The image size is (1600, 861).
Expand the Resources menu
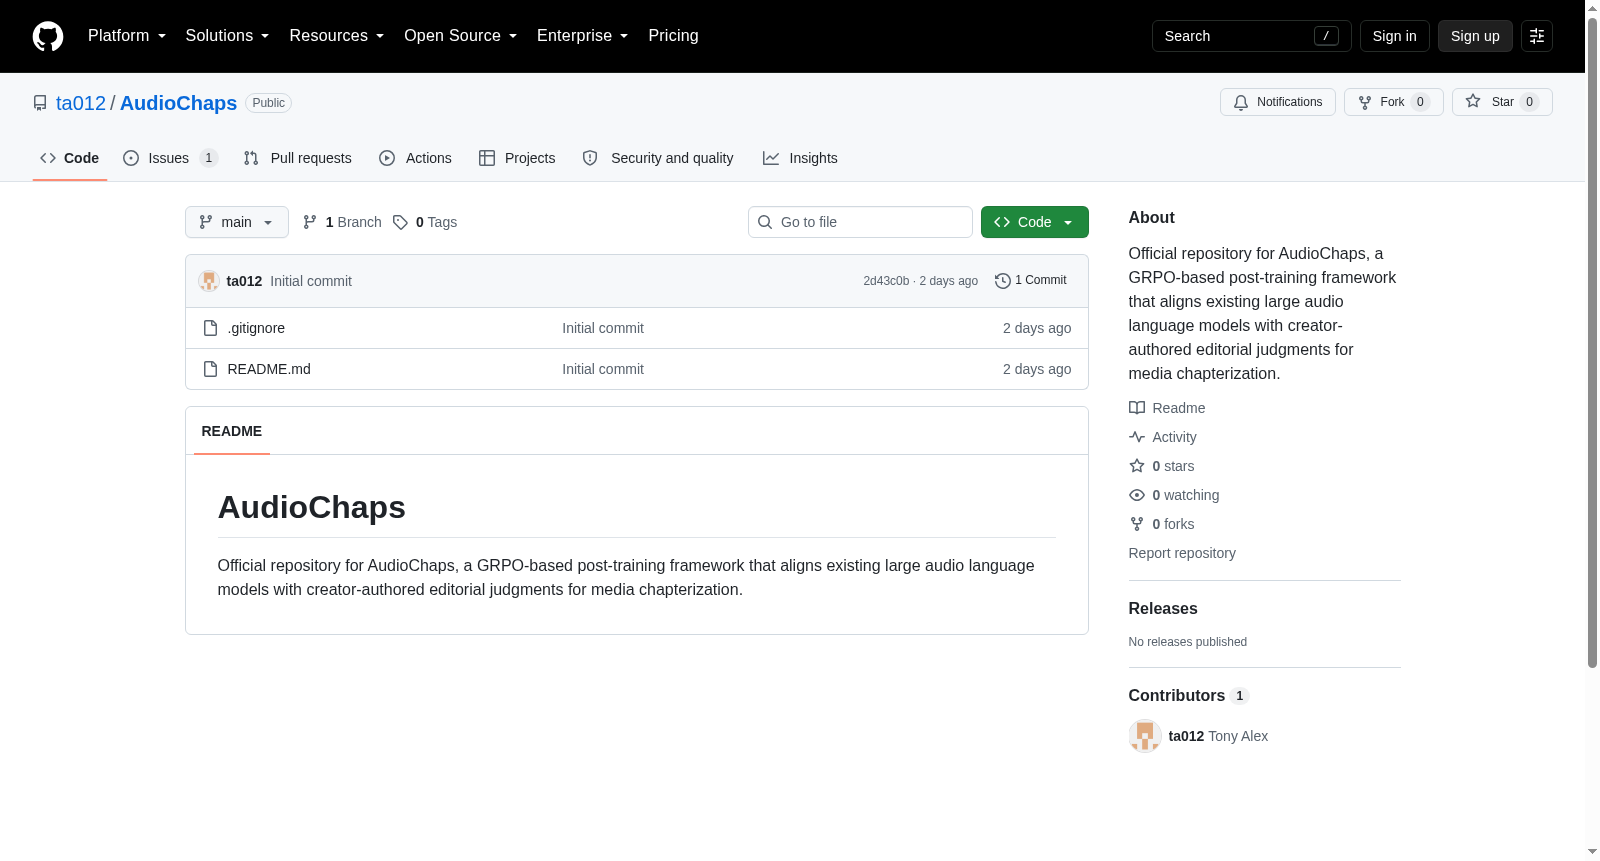click(337, 36)
